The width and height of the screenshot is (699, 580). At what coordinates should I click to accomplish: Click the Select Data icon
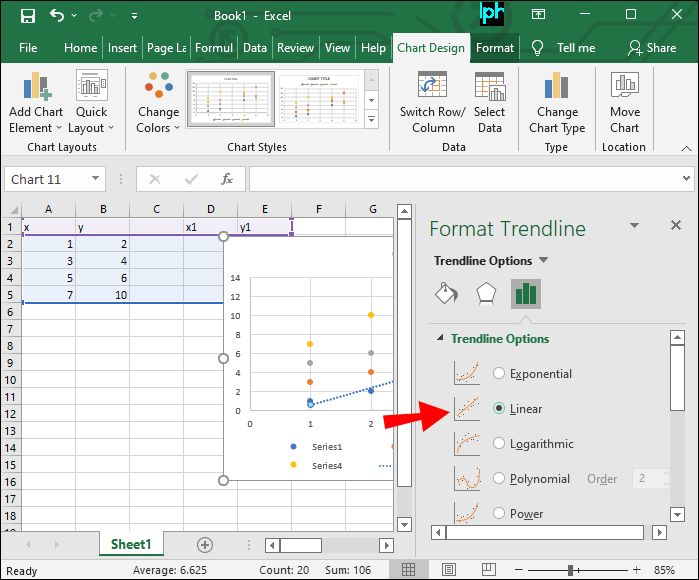click(x=490, y=87)
